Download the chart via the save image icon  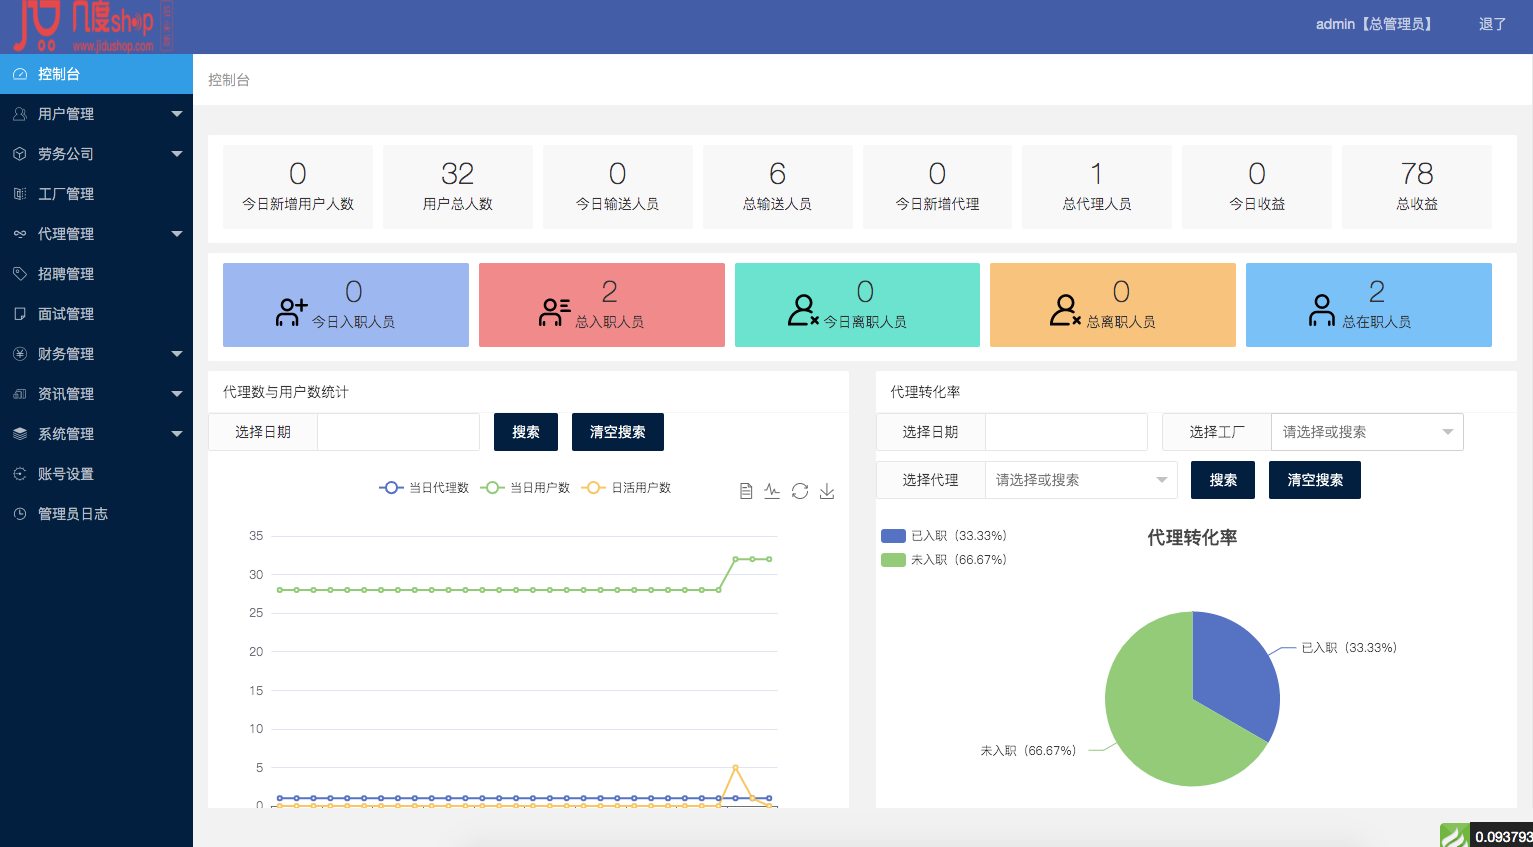pos(827,491)
